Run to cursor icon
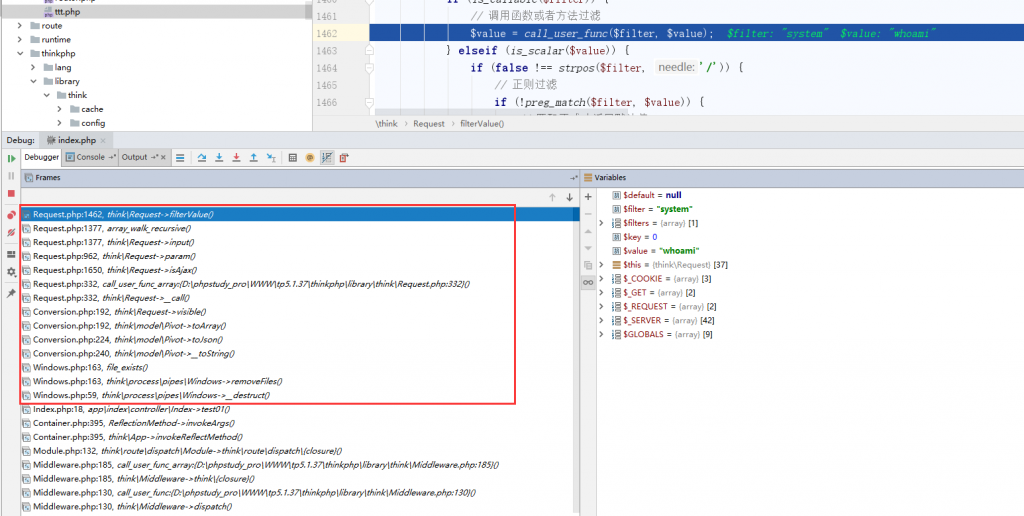Viewport: 1024px width, 516px height. [x=271, y=157]
